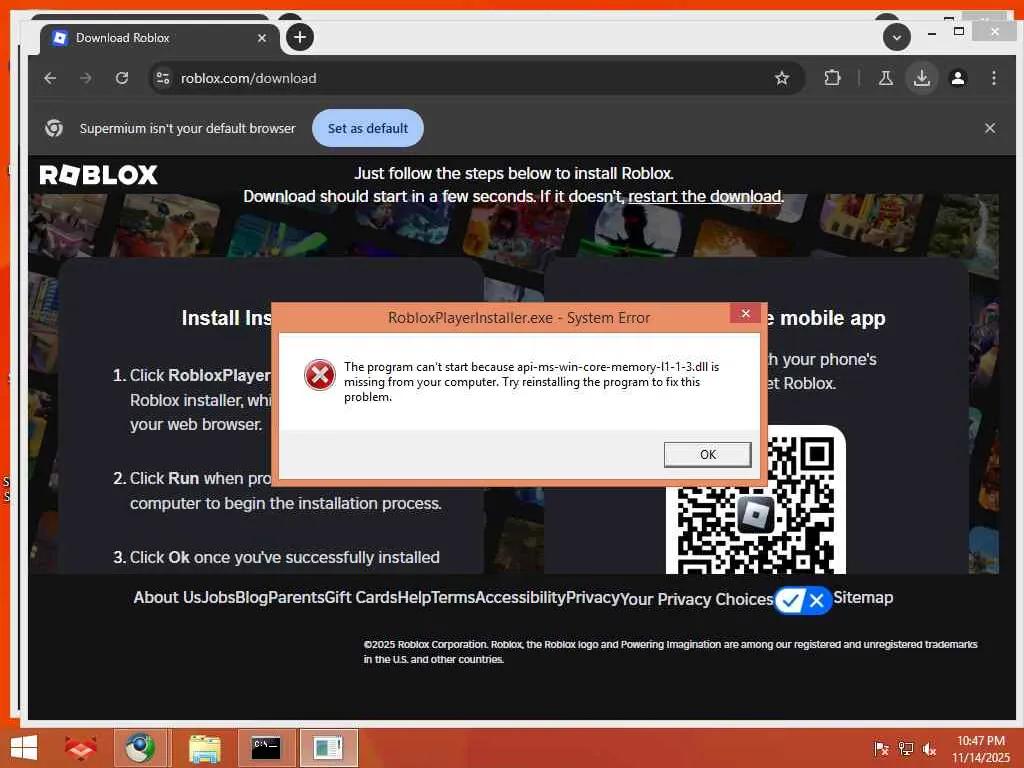1024x768 pixels.
Task: Open the Privacy footer link
Action: point(592,598)
